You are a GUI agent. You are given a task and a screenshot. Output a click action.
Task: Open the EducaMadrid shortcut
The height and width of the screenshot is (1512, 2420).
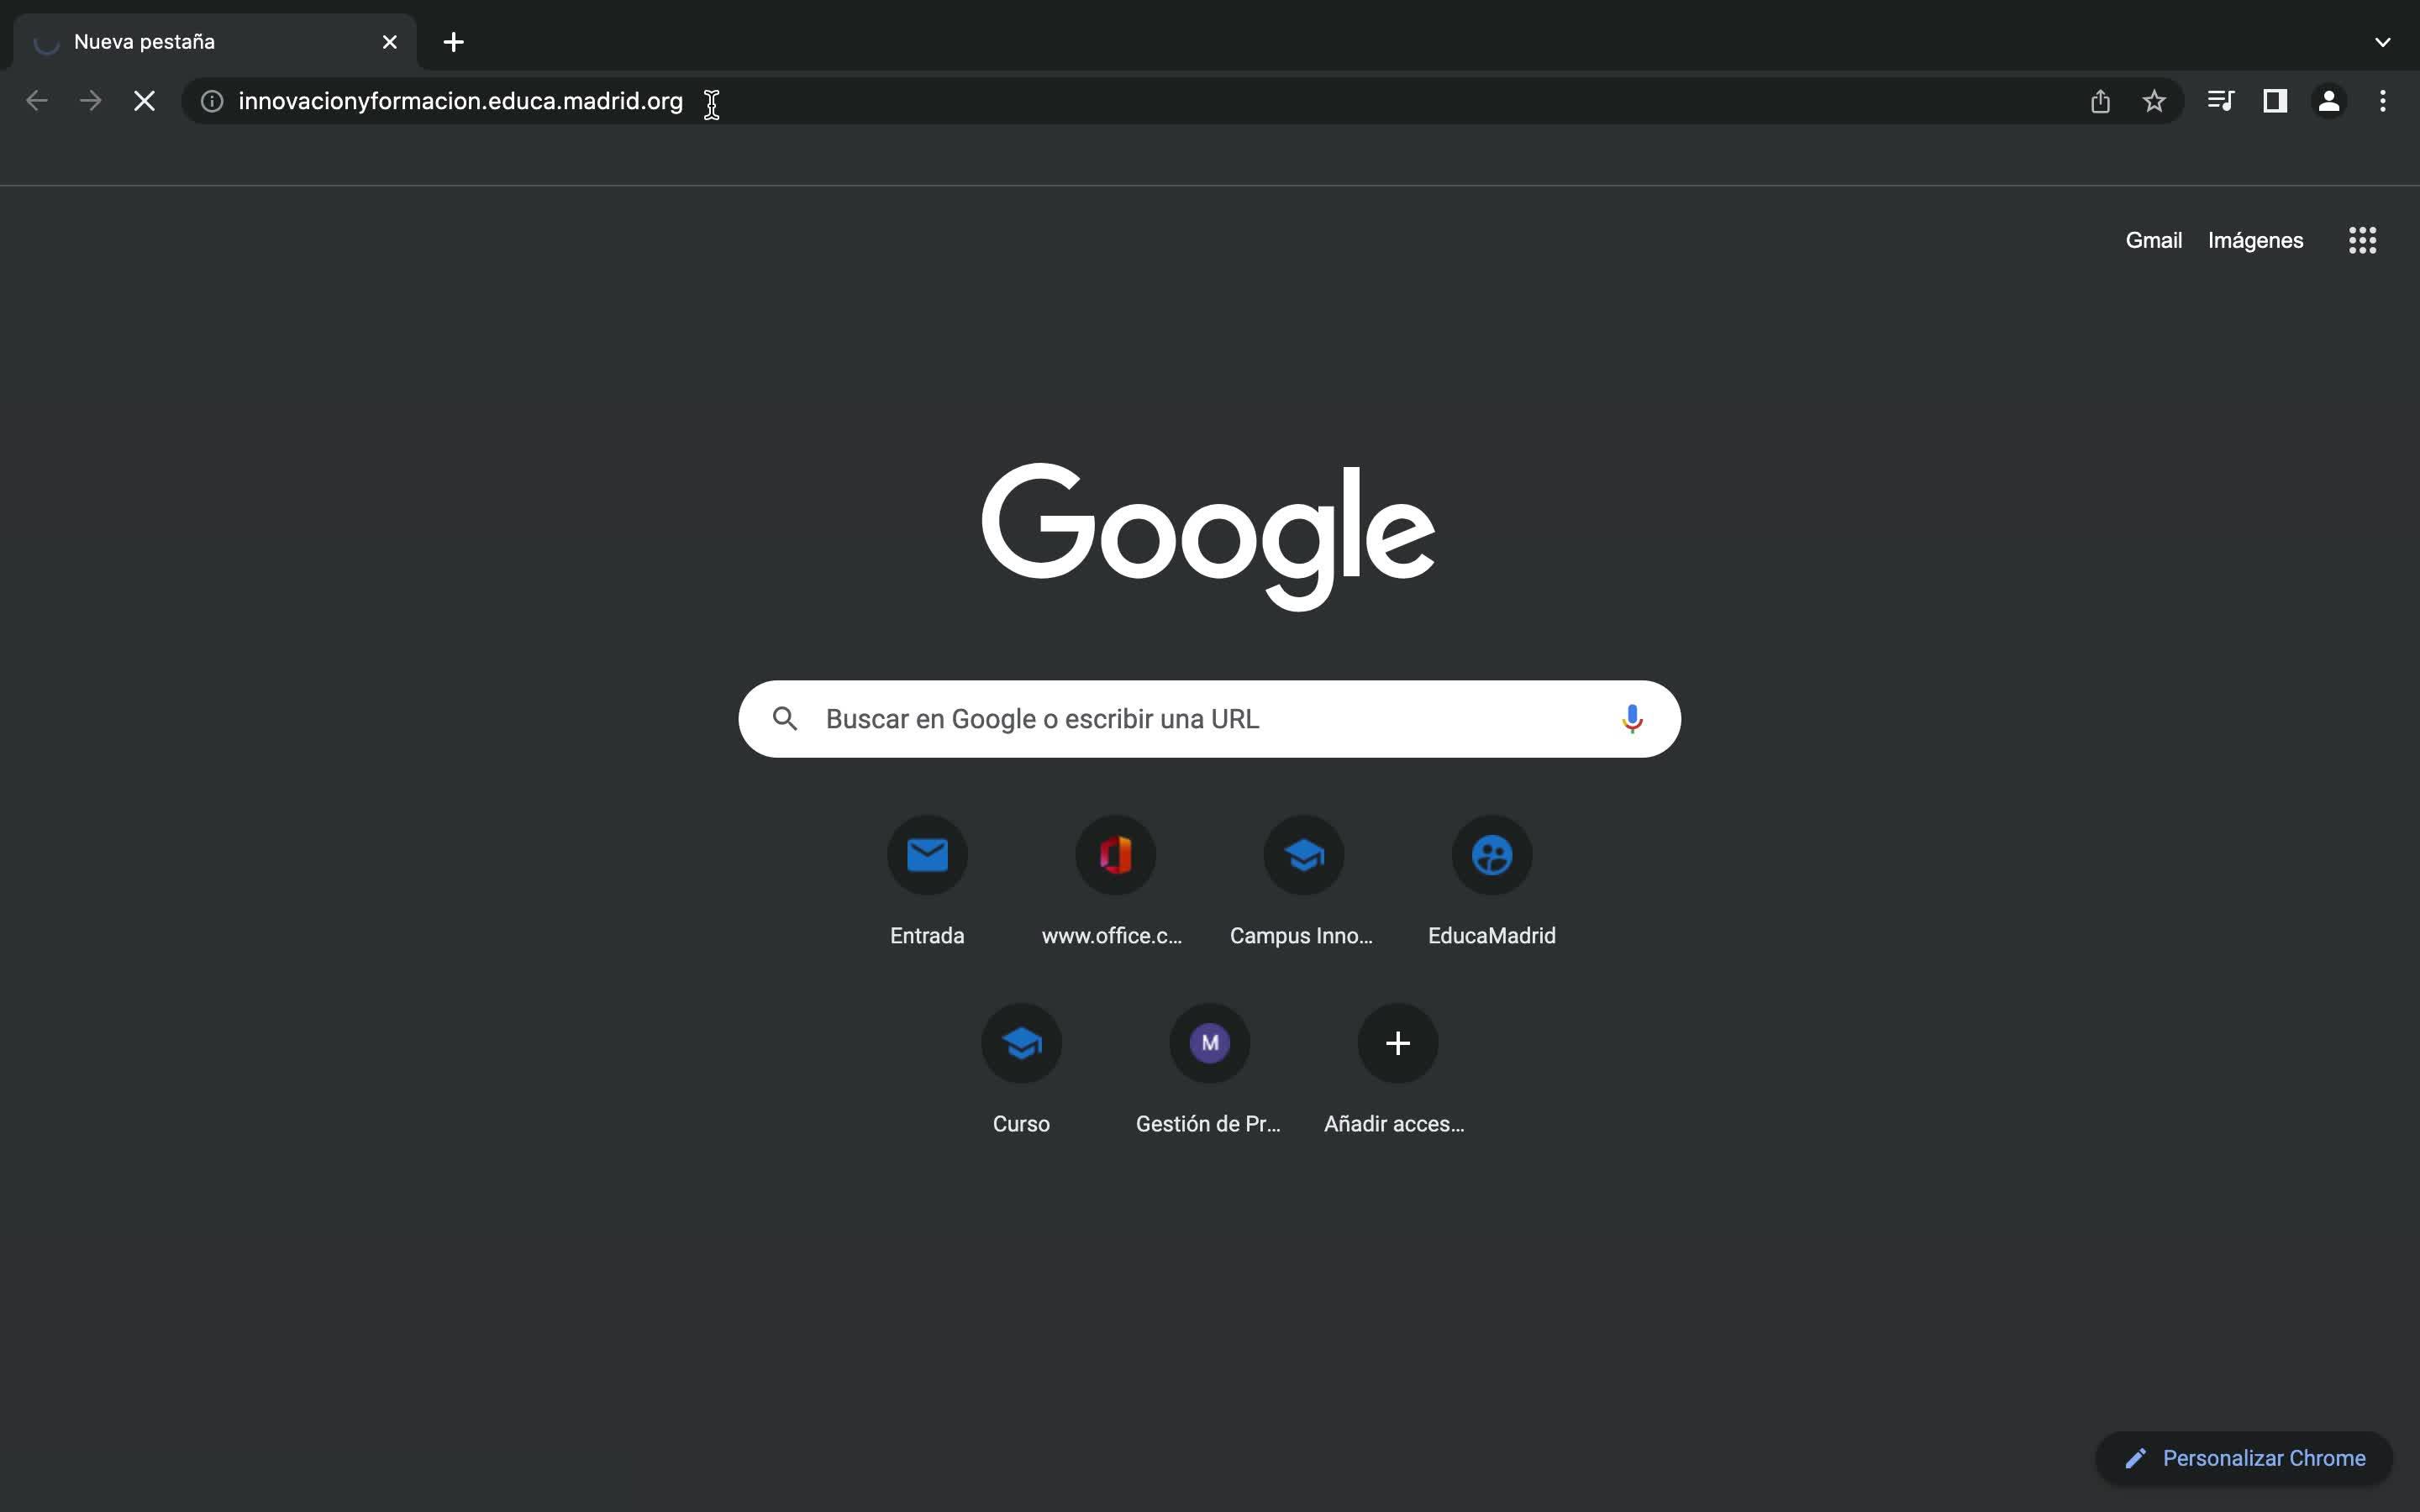pyautogui.click(x=1491, y=856)
